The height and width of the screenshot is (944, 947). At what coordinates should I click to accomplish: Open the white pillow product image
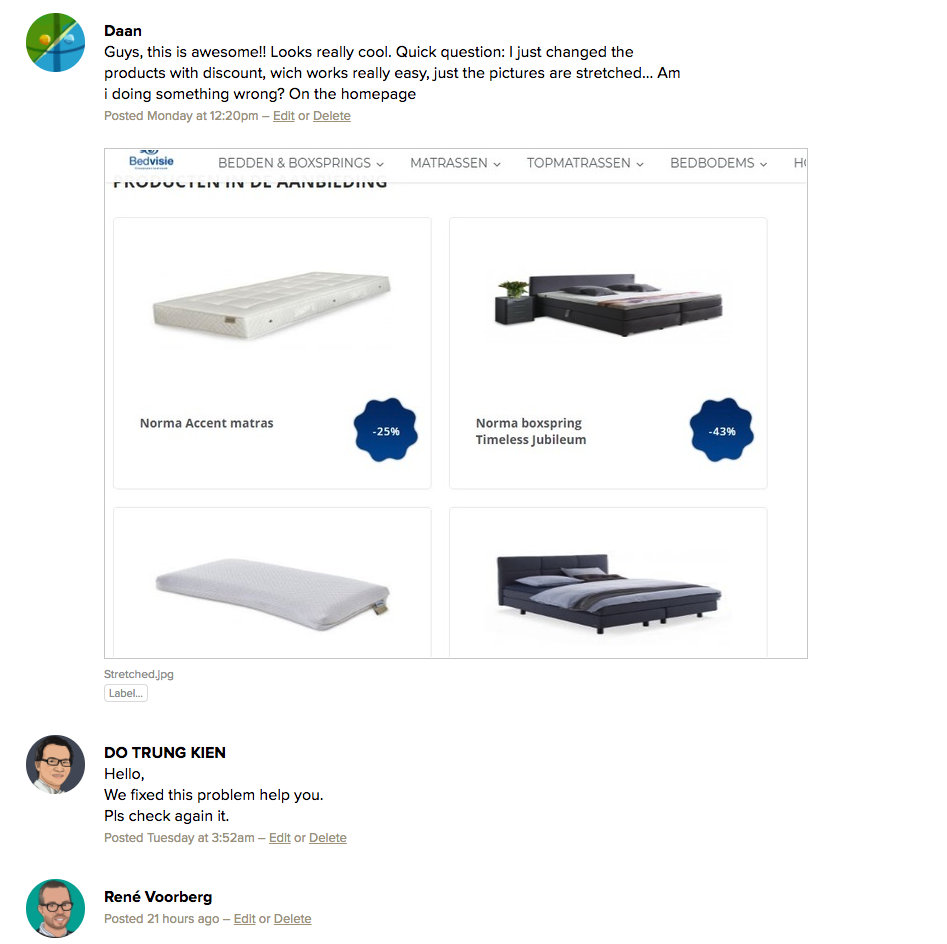tap(272, 594)
